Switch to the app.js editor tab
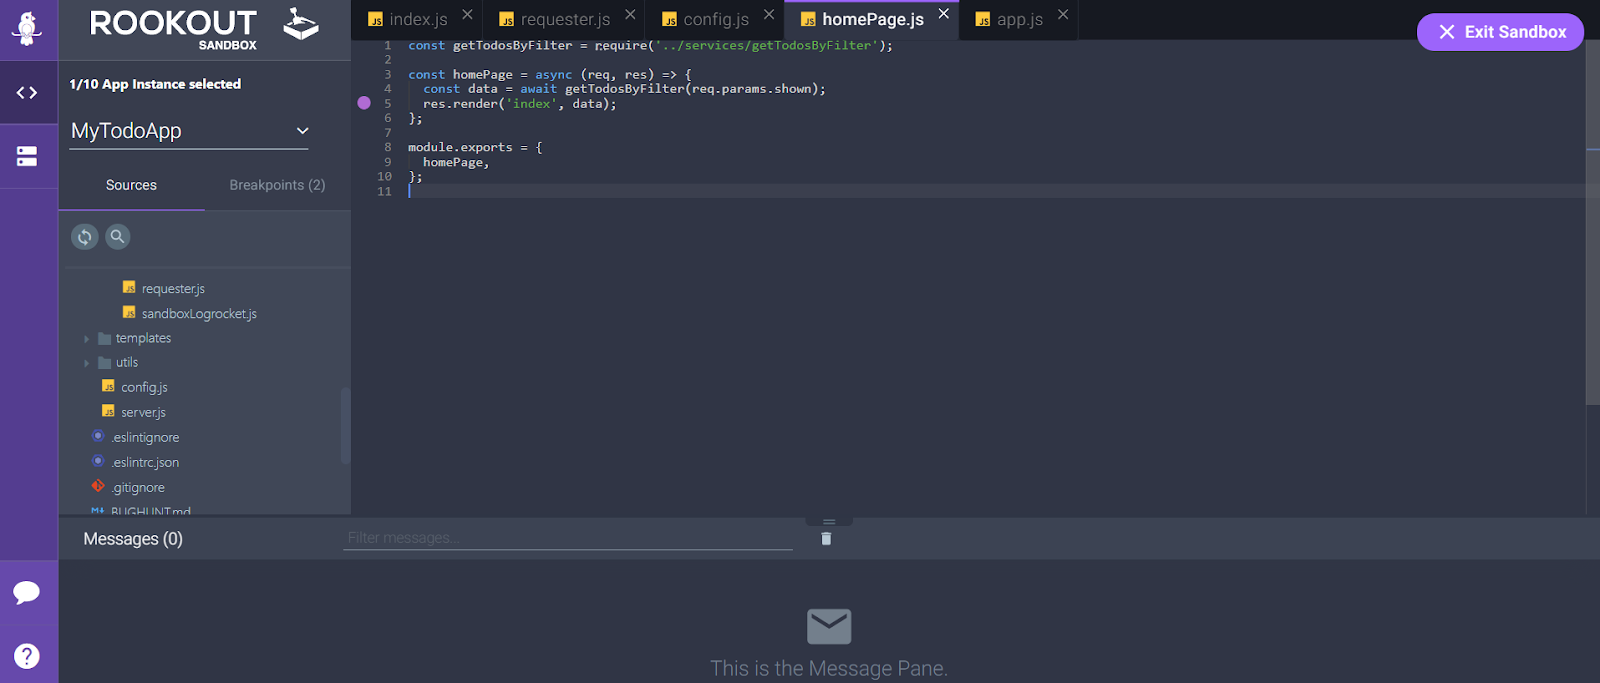Screen dimensions: 1600x683 (1019, 20)
